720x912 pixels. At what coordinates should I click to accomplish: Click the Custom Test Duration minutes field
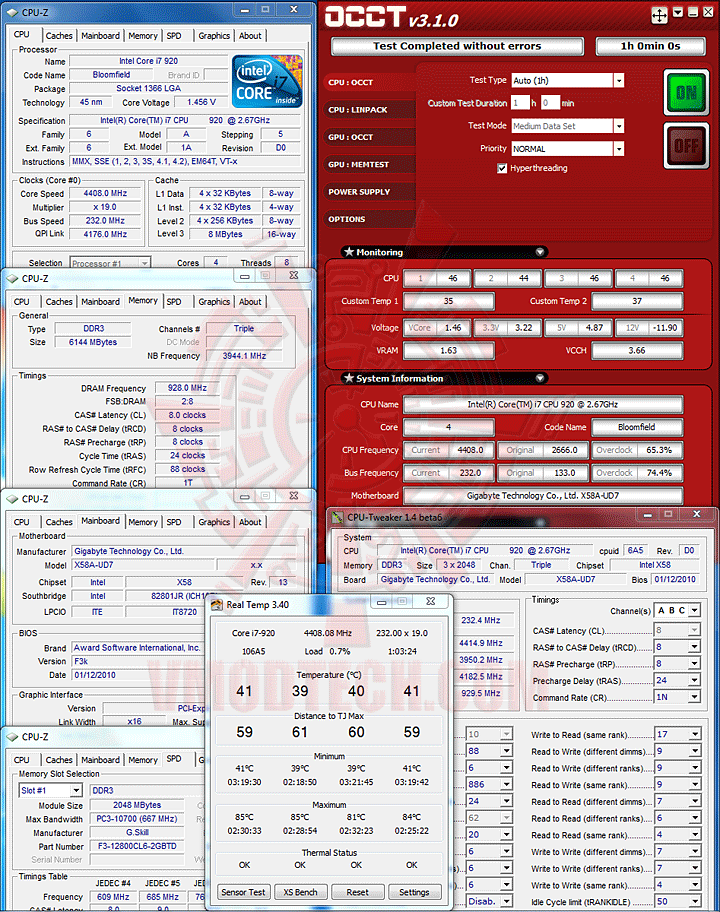pos(551,103)
